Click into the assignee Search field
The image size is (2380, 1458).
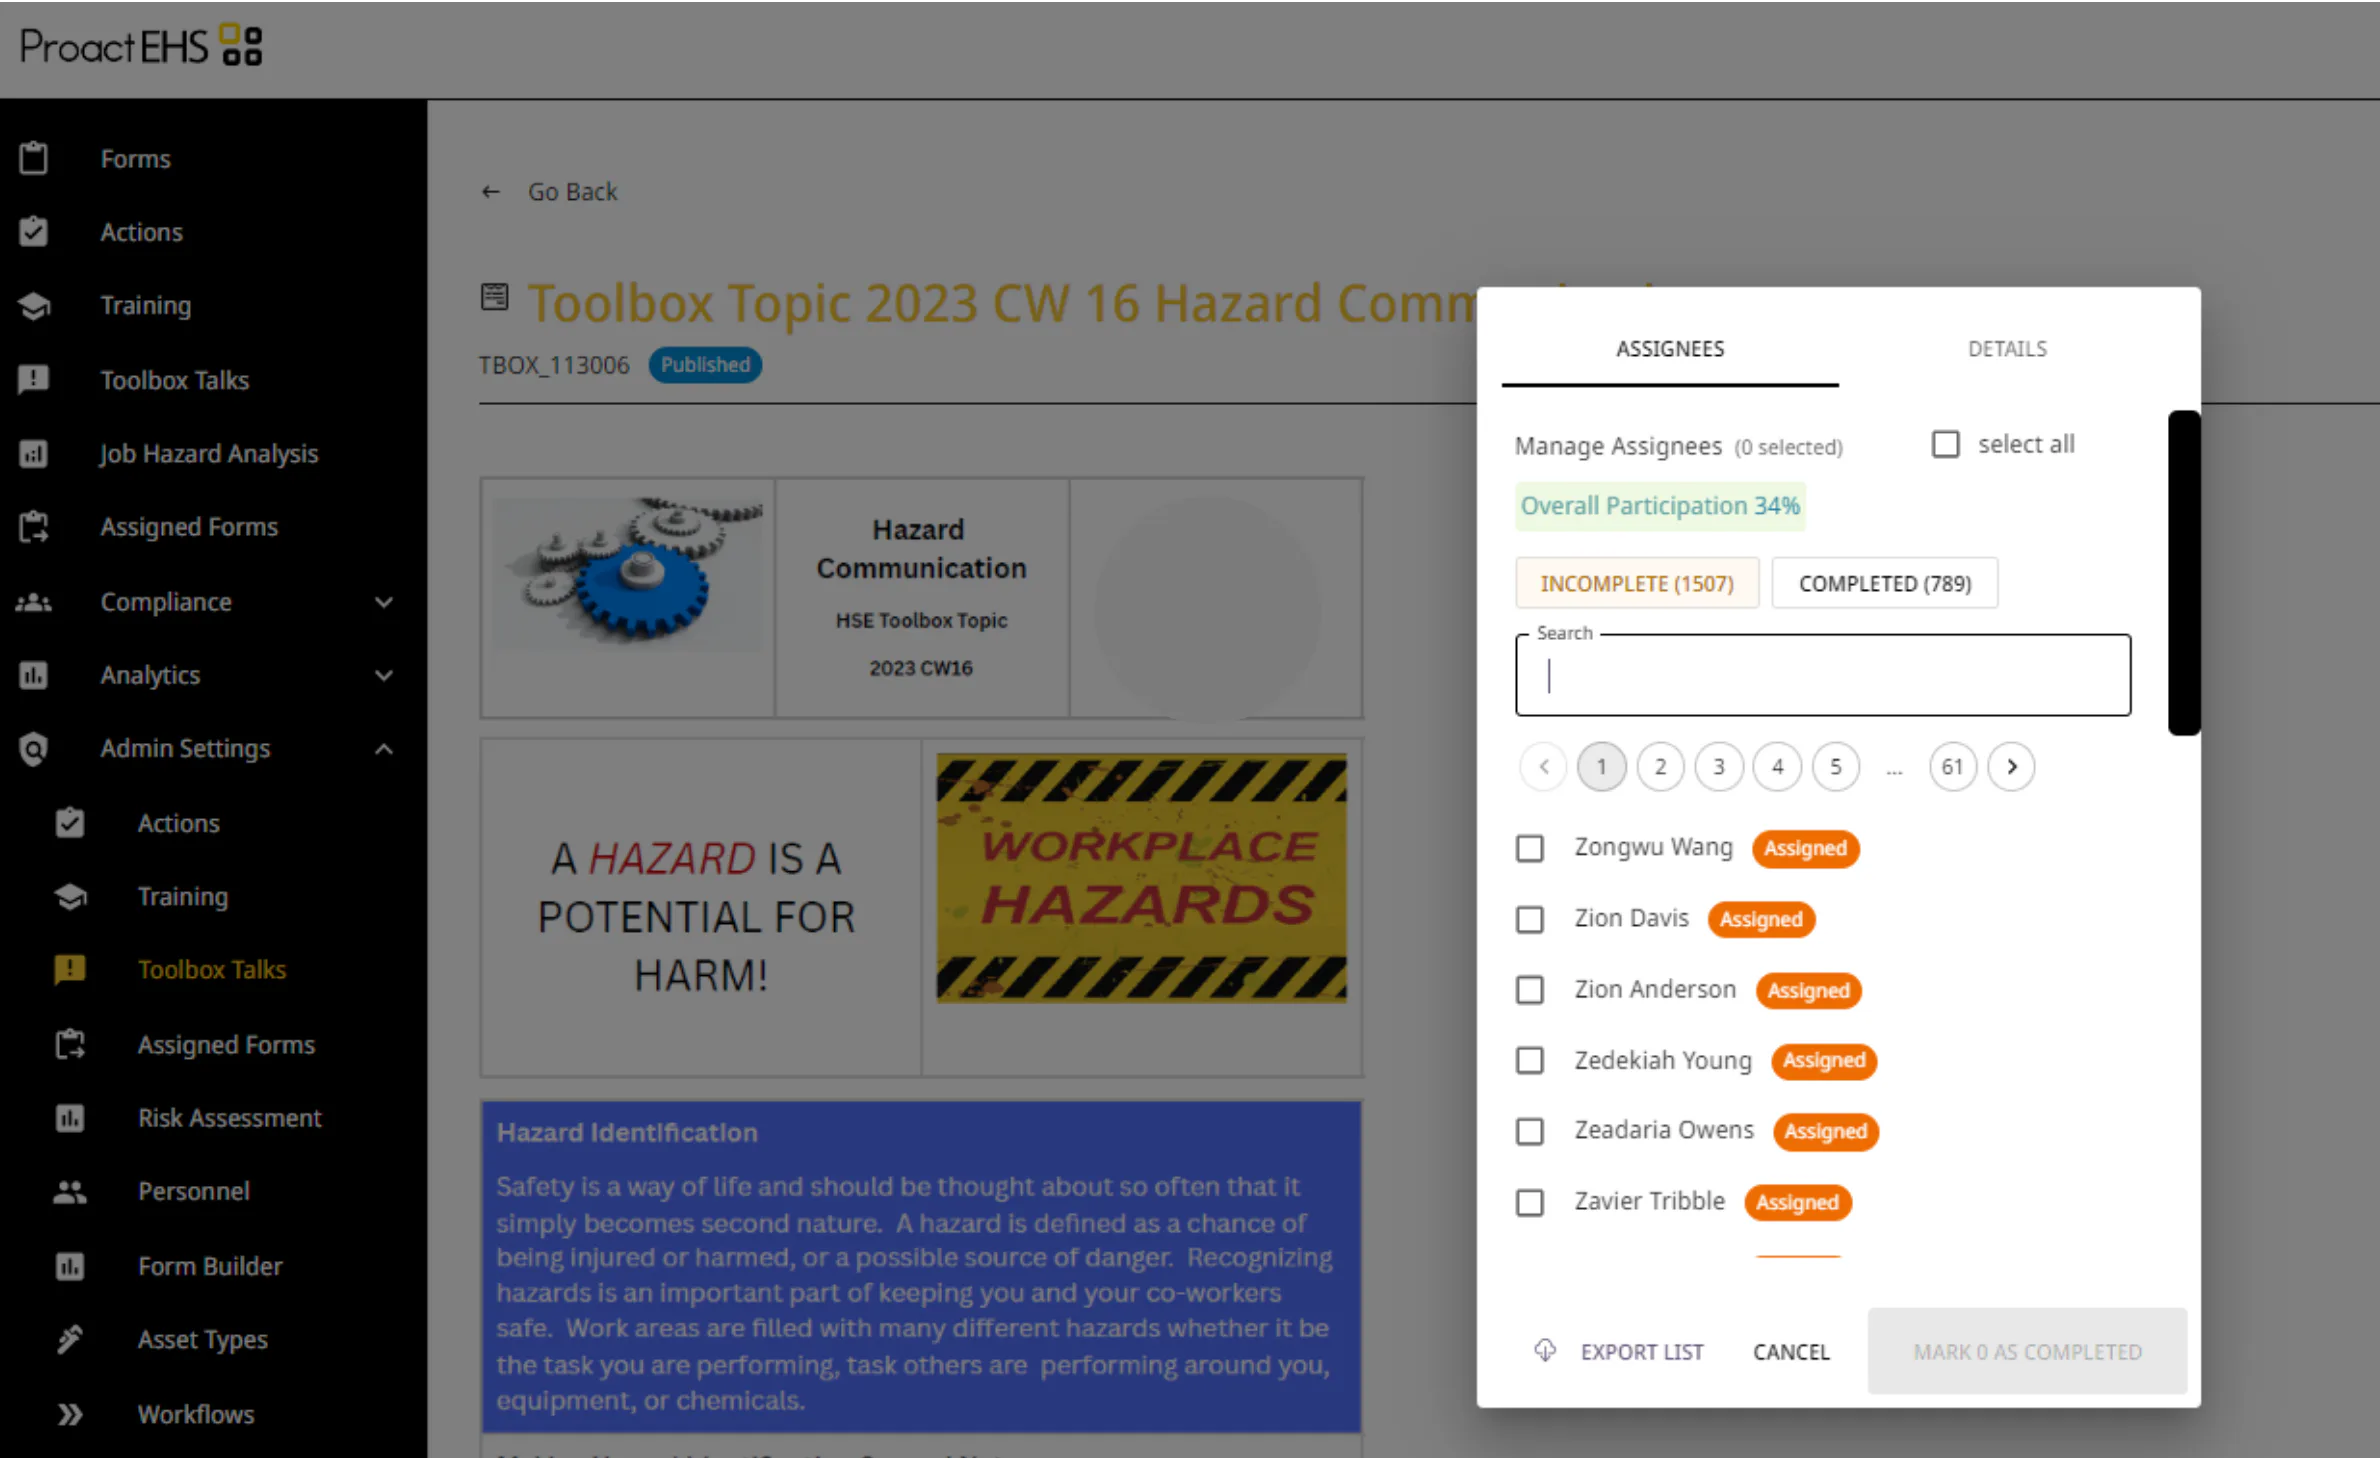(1823, 675)
